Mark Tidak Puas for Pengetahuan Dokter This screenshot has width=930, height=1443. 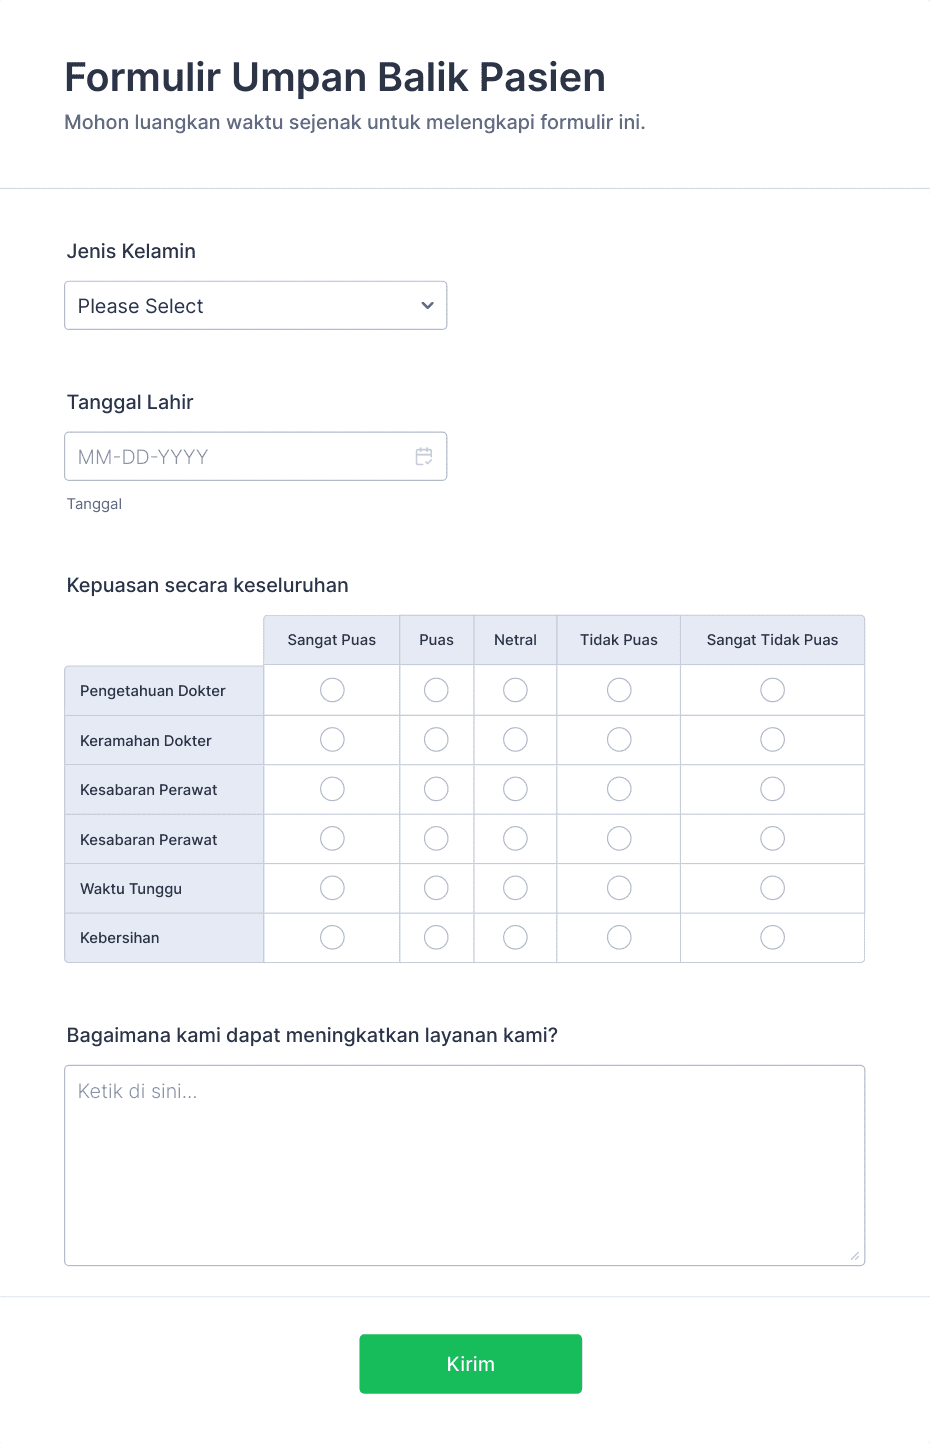click(619, 690)
